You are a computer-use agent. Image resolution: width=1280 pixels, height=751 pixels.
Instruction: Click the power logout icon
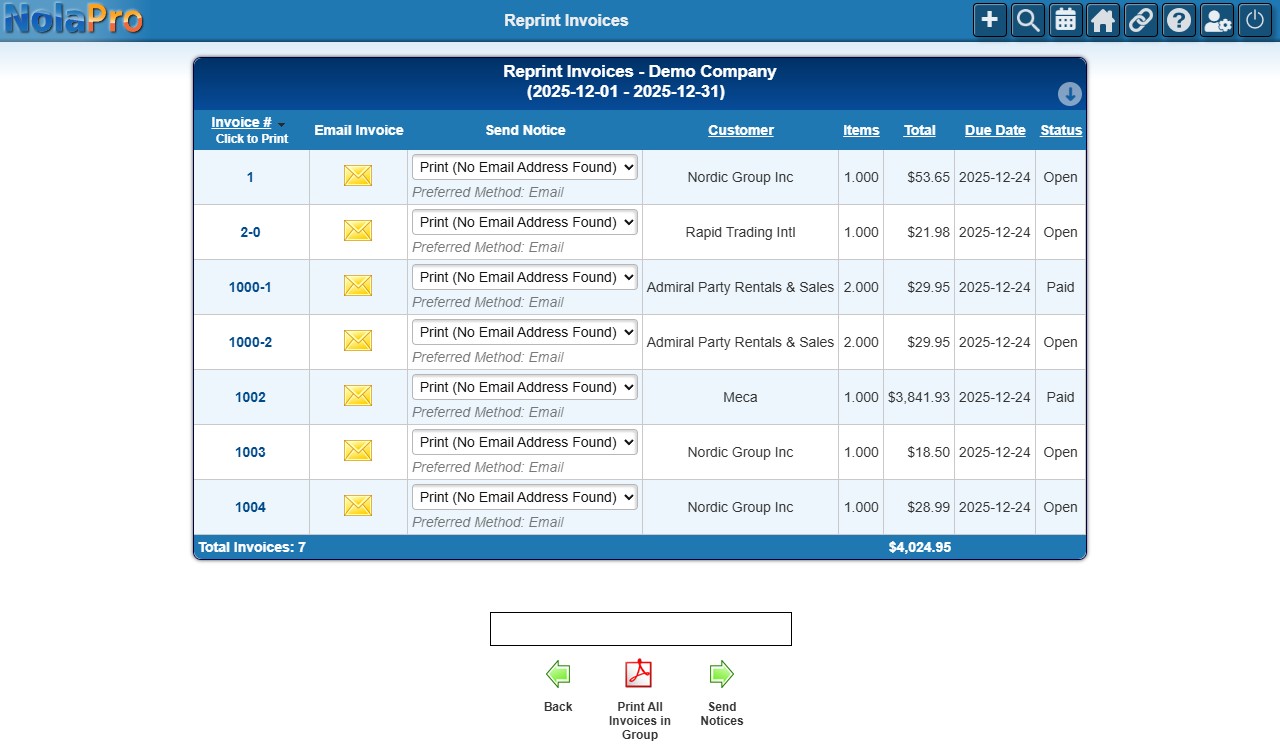point(1255,20)
